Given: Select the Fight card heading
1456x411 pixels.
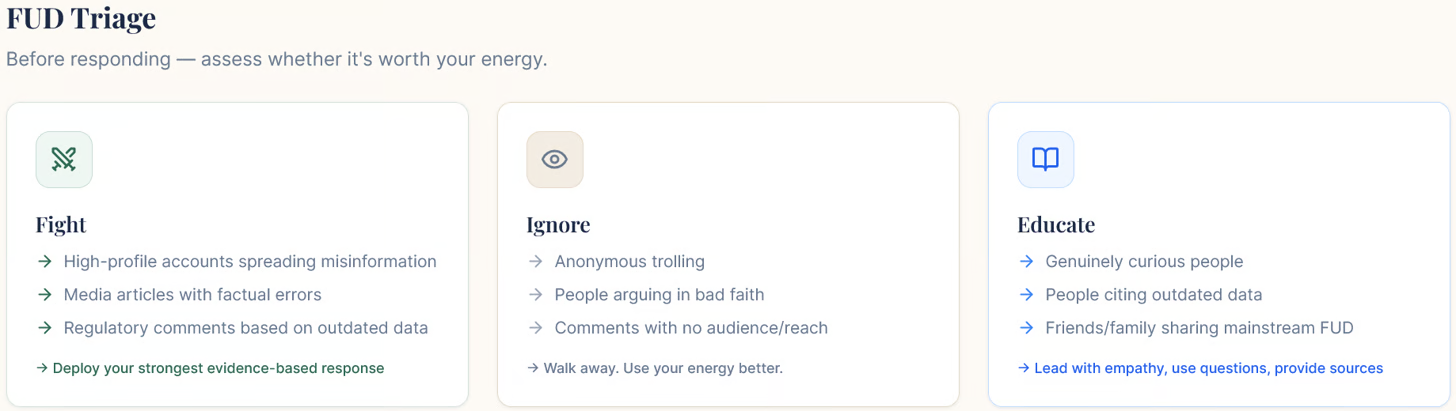Looking at the screenshot, I should tap(61, 225).
